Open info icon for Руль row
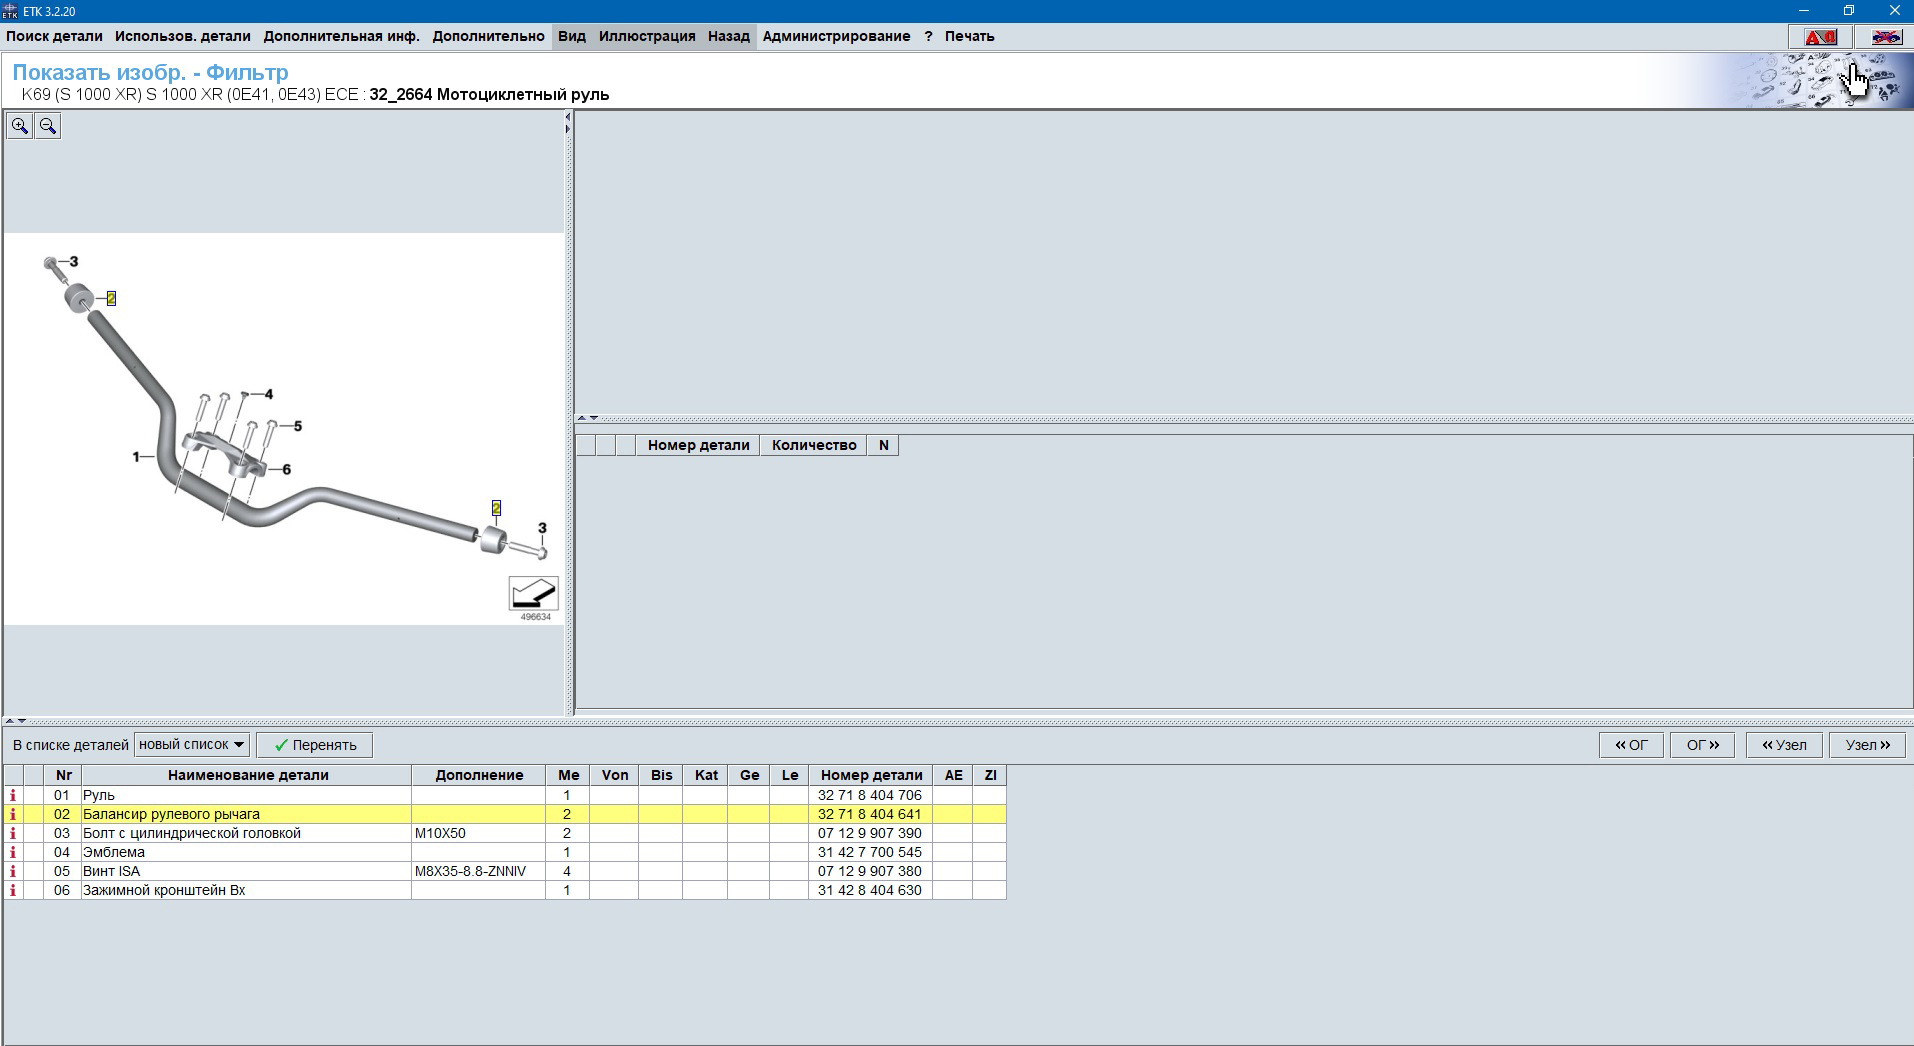The height and width of the screenshot is (1046, 1914). 13,795
